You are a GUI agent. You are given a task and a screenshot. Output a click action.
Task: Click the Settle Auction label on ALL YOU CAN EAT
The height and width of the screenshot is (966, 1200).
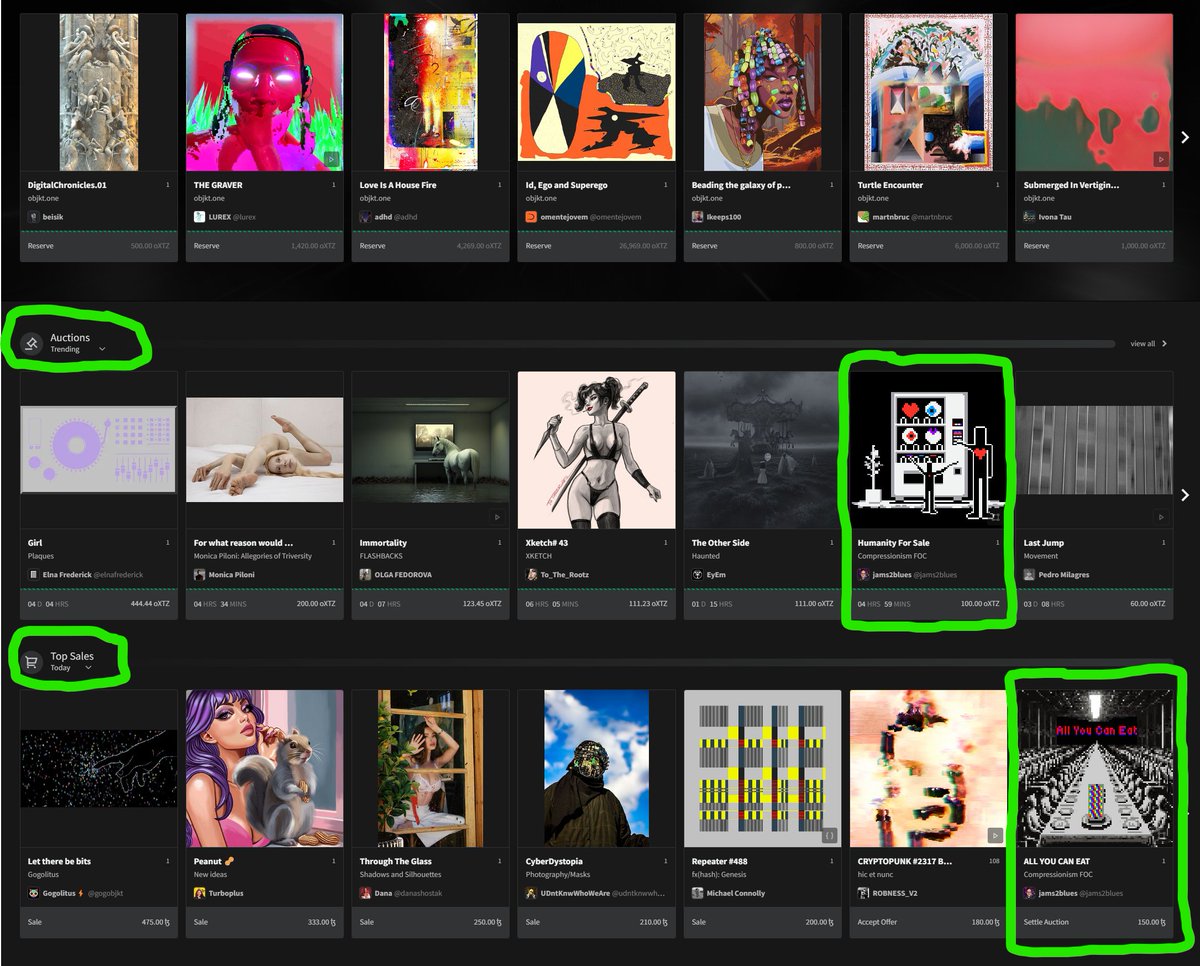point(1046,922)
